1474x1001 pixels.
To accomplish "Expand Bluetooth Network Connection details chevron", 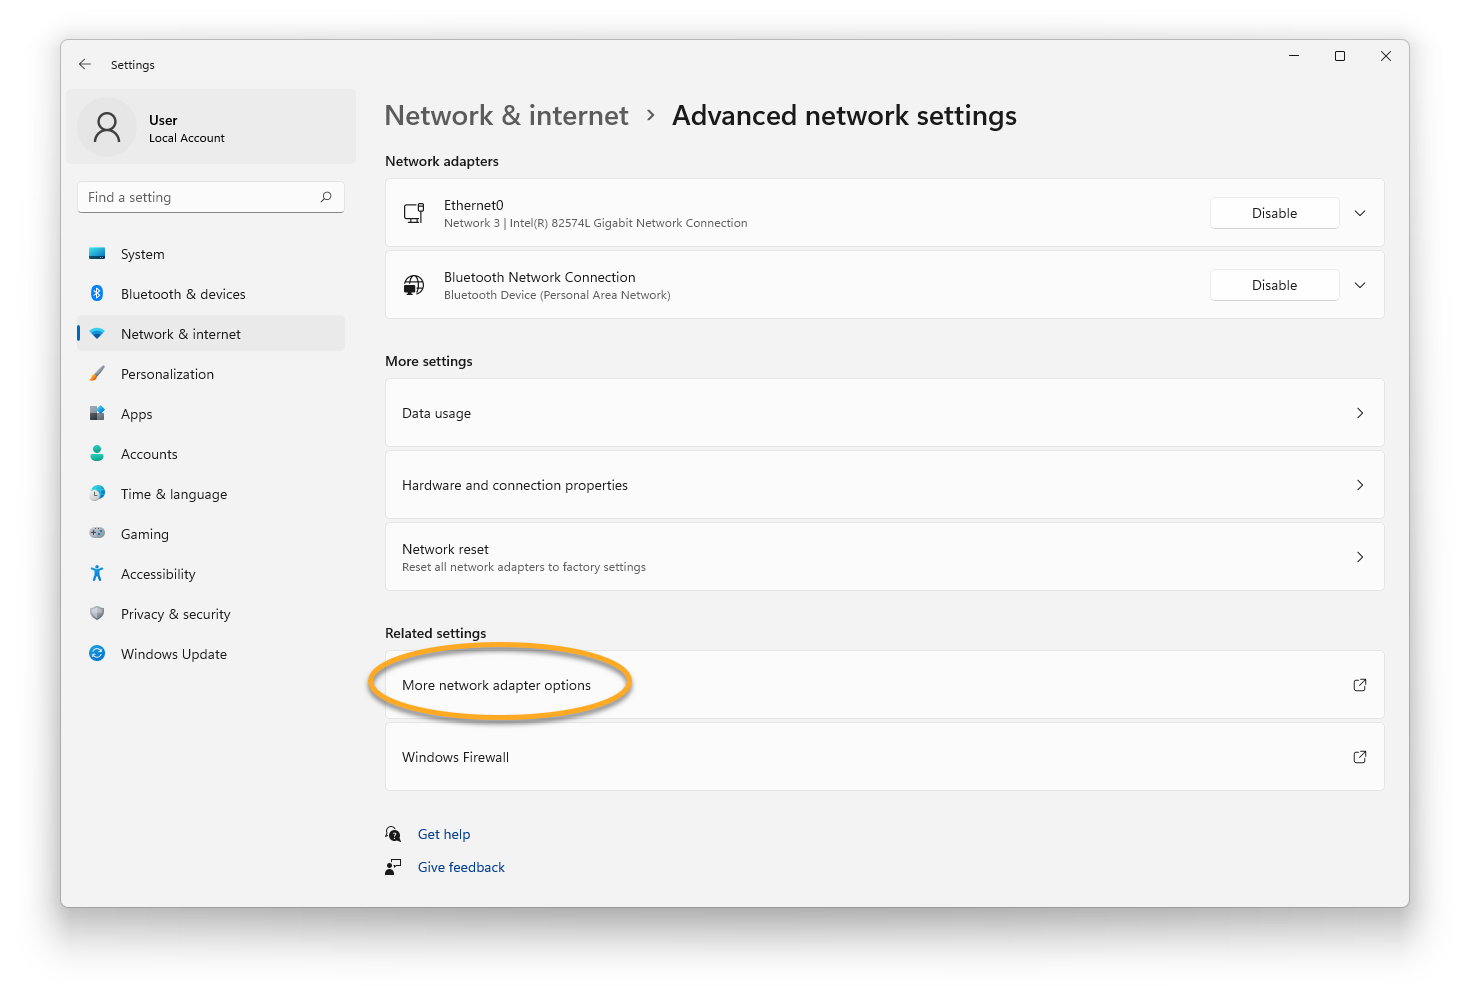I will [1360, 285].
